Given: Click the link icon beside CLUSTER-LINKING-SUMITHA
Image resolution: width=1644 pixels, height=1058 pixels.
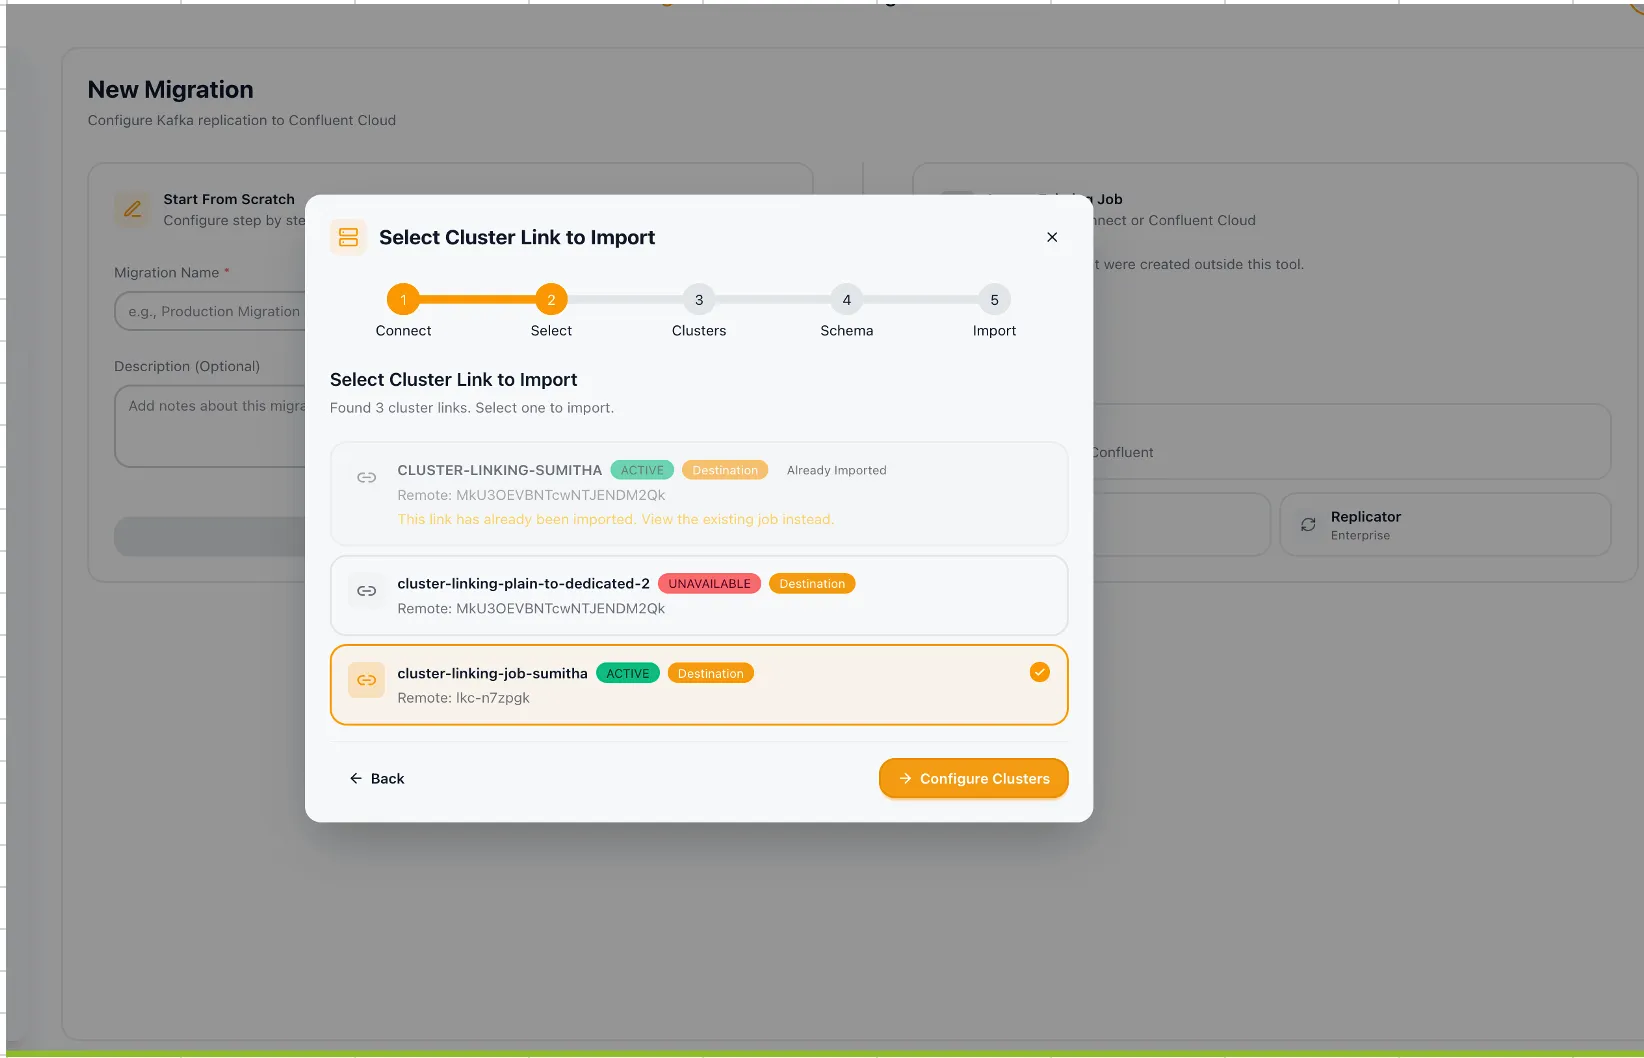Looking at the screenshot, I should (x=367, y=477).
